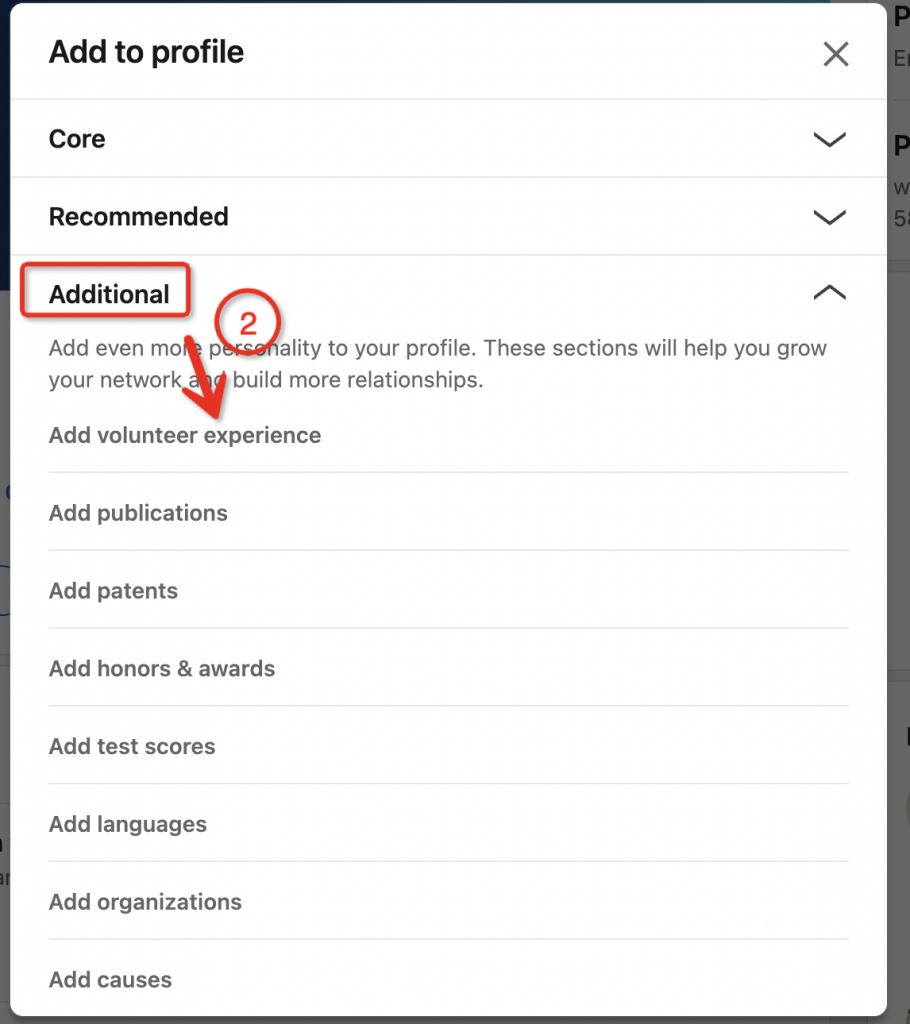Click the Additional section heading
The image size is (910, 1024).
coord(109,294)
